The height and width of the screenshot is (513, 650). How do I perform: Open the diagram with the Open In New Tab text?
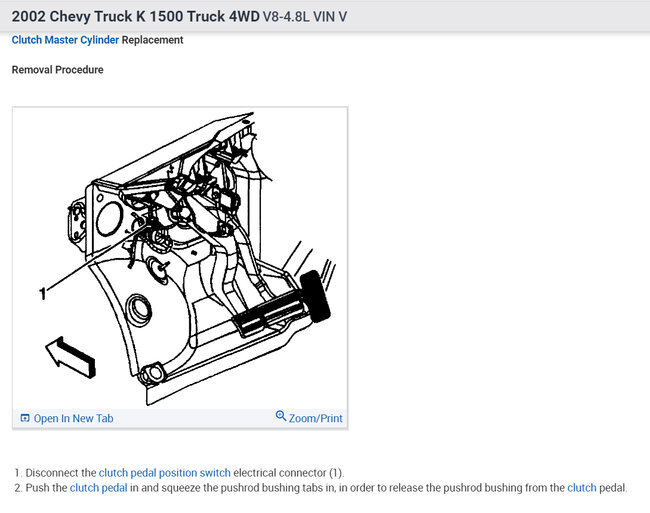click(73, 419)
